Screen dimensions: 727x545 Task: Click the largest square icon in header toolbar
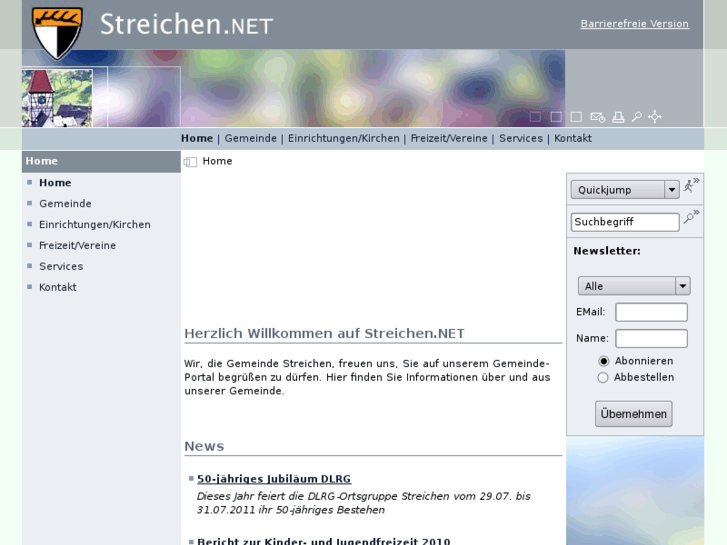tap(576, 117)
